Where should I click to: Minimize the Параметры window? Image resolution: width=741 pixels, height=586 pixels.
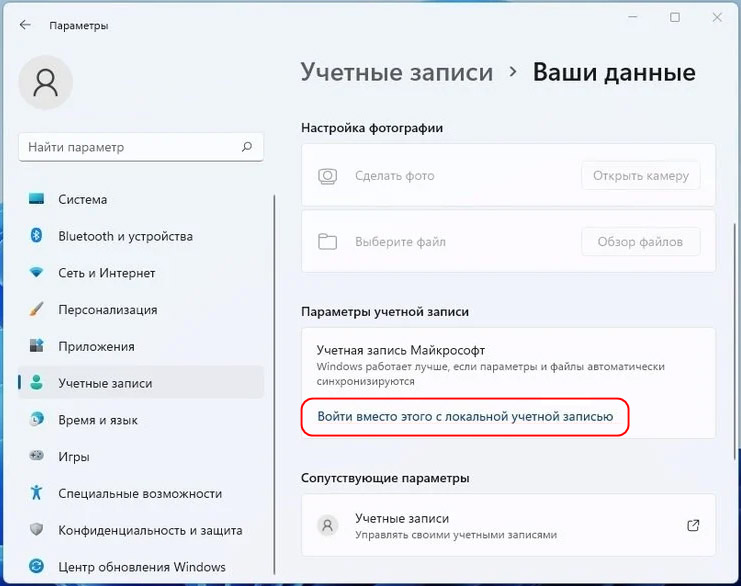(x=633, y=17)
